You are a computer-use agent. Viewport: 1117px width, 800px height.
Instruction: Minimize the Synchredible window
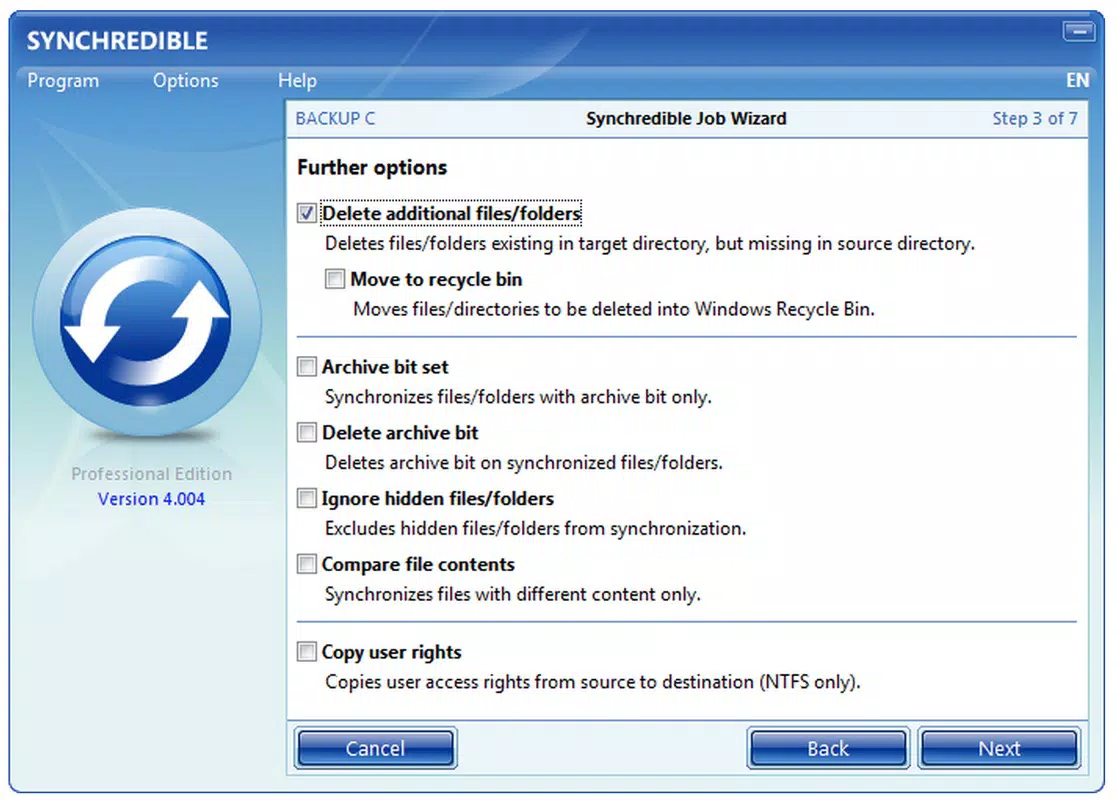(x=1079, y=31)
